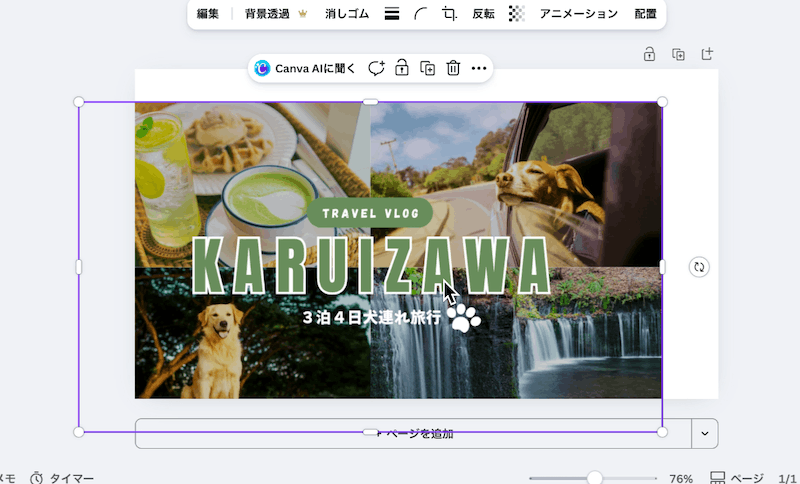Click the timer clock icon
The width and height of the screenshot is (800, 484).
pos(36,478)
